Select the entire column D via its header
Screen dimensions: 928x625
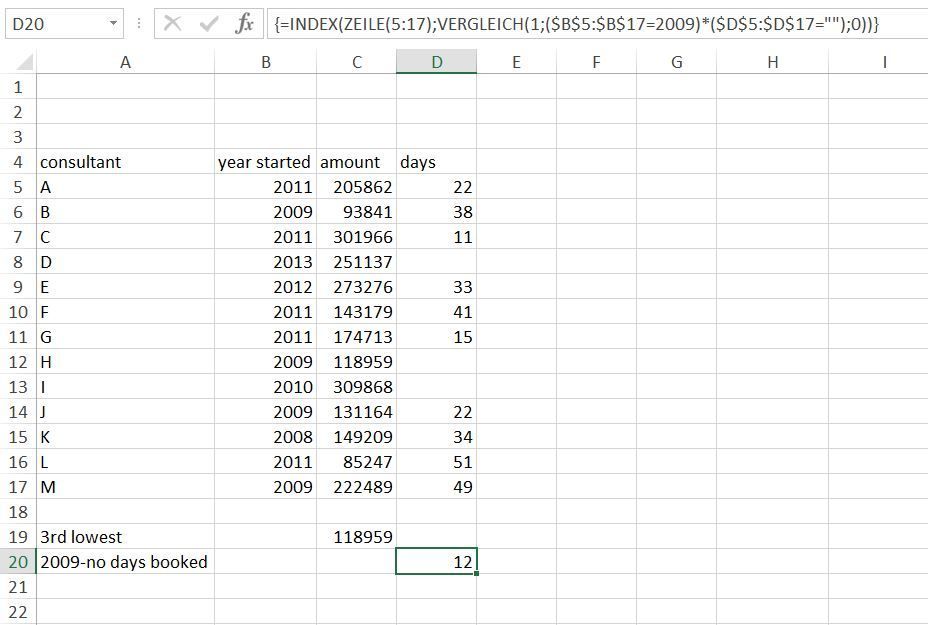pyautogui.click(x=437, y=62)
